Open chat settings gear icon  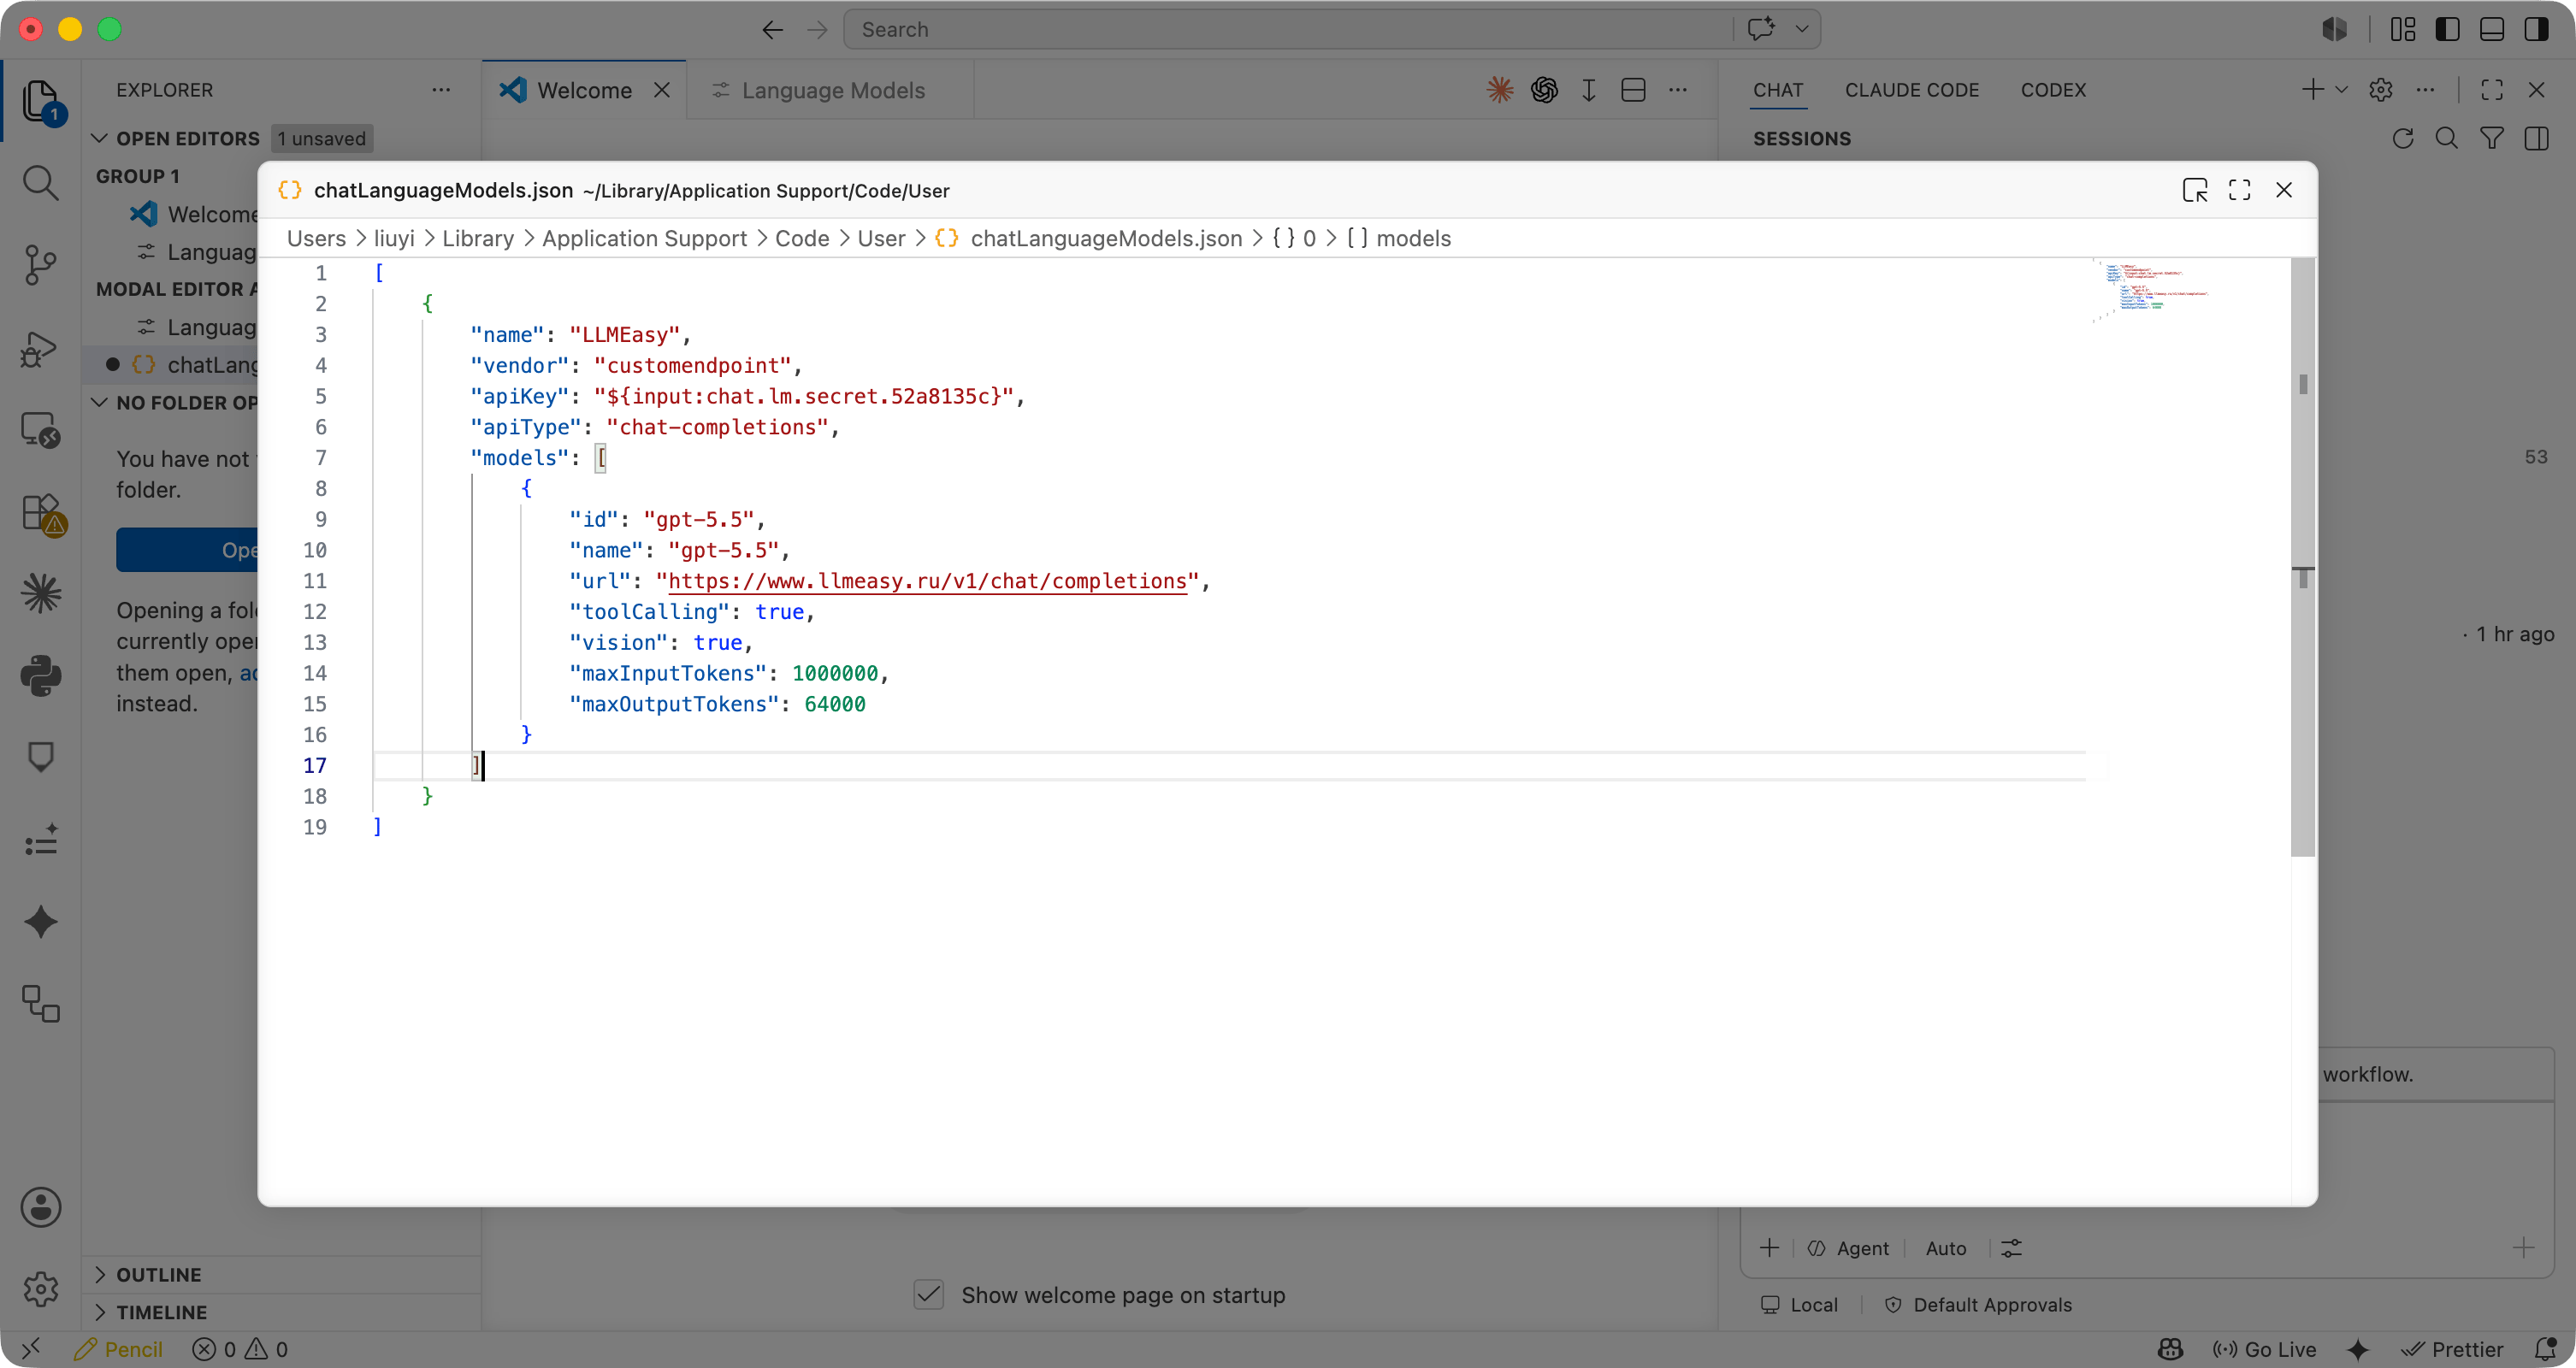click(2381, 90)
